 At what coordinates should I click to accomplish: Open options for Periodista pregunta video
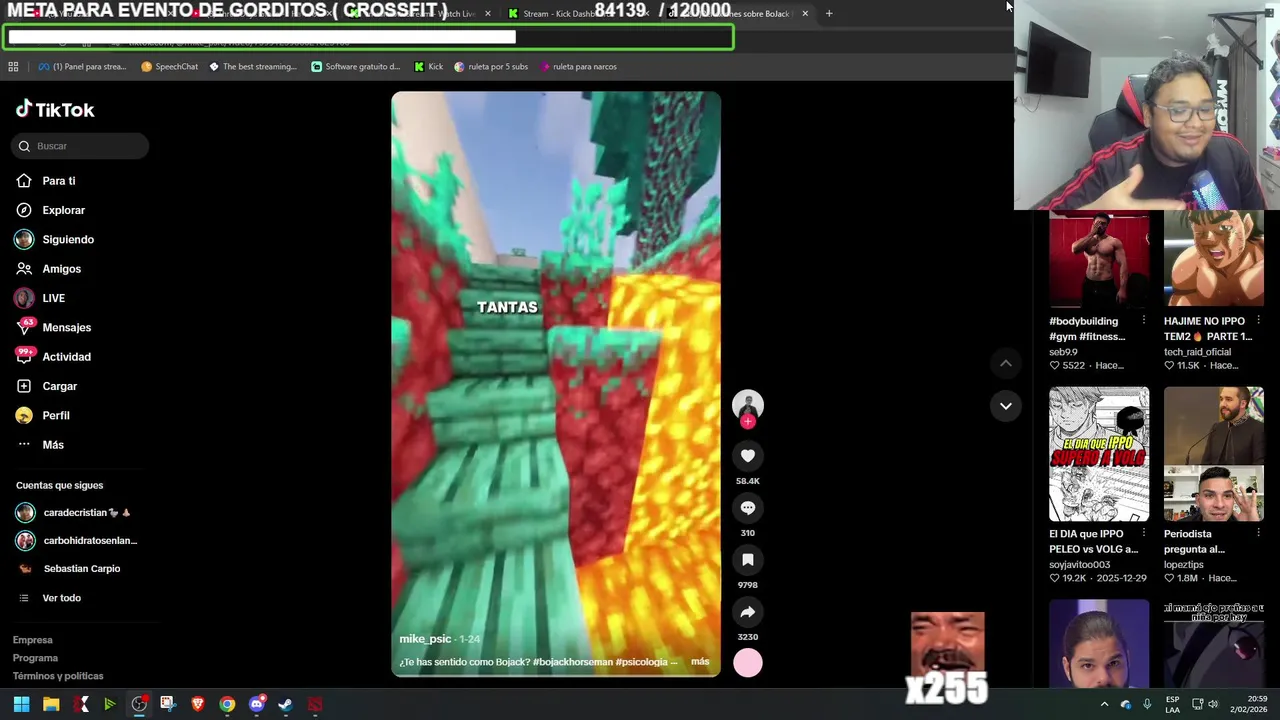point(1258,534)
